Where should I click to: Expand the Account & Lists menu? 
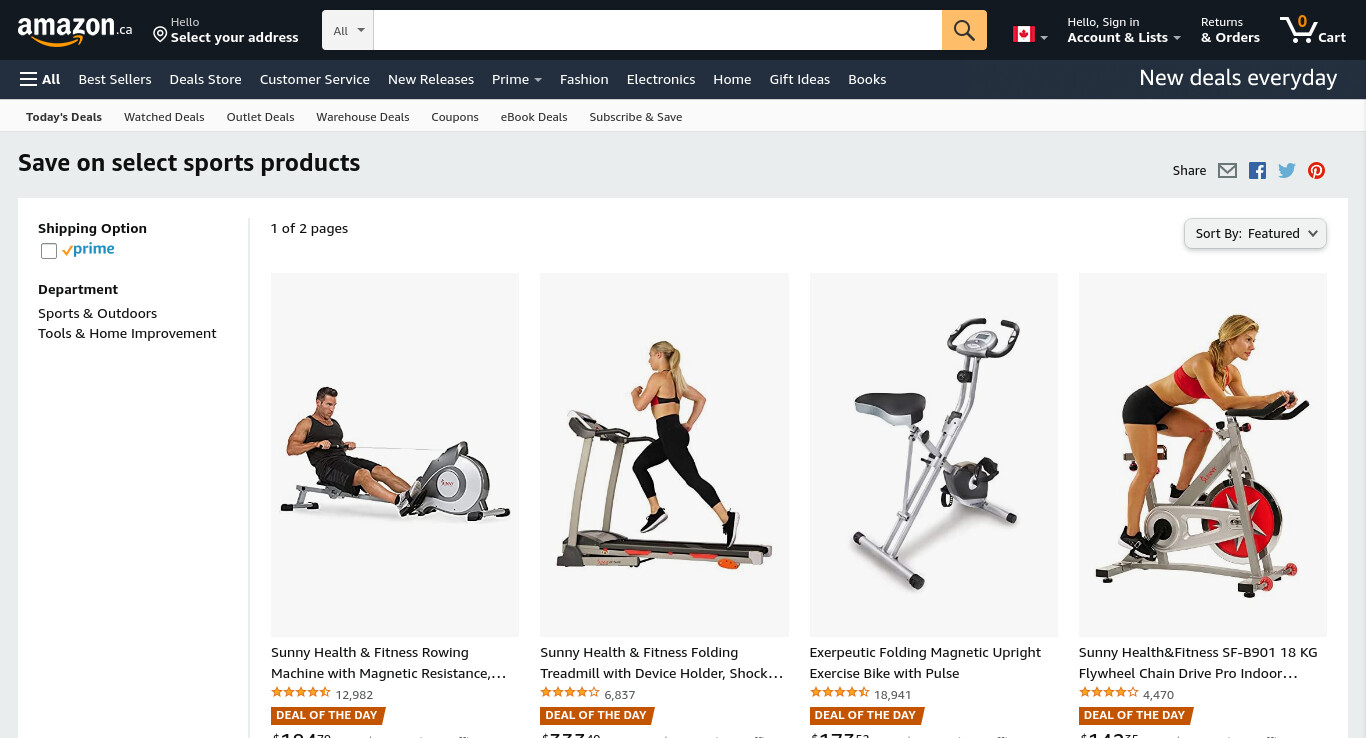pos(1123,30)
